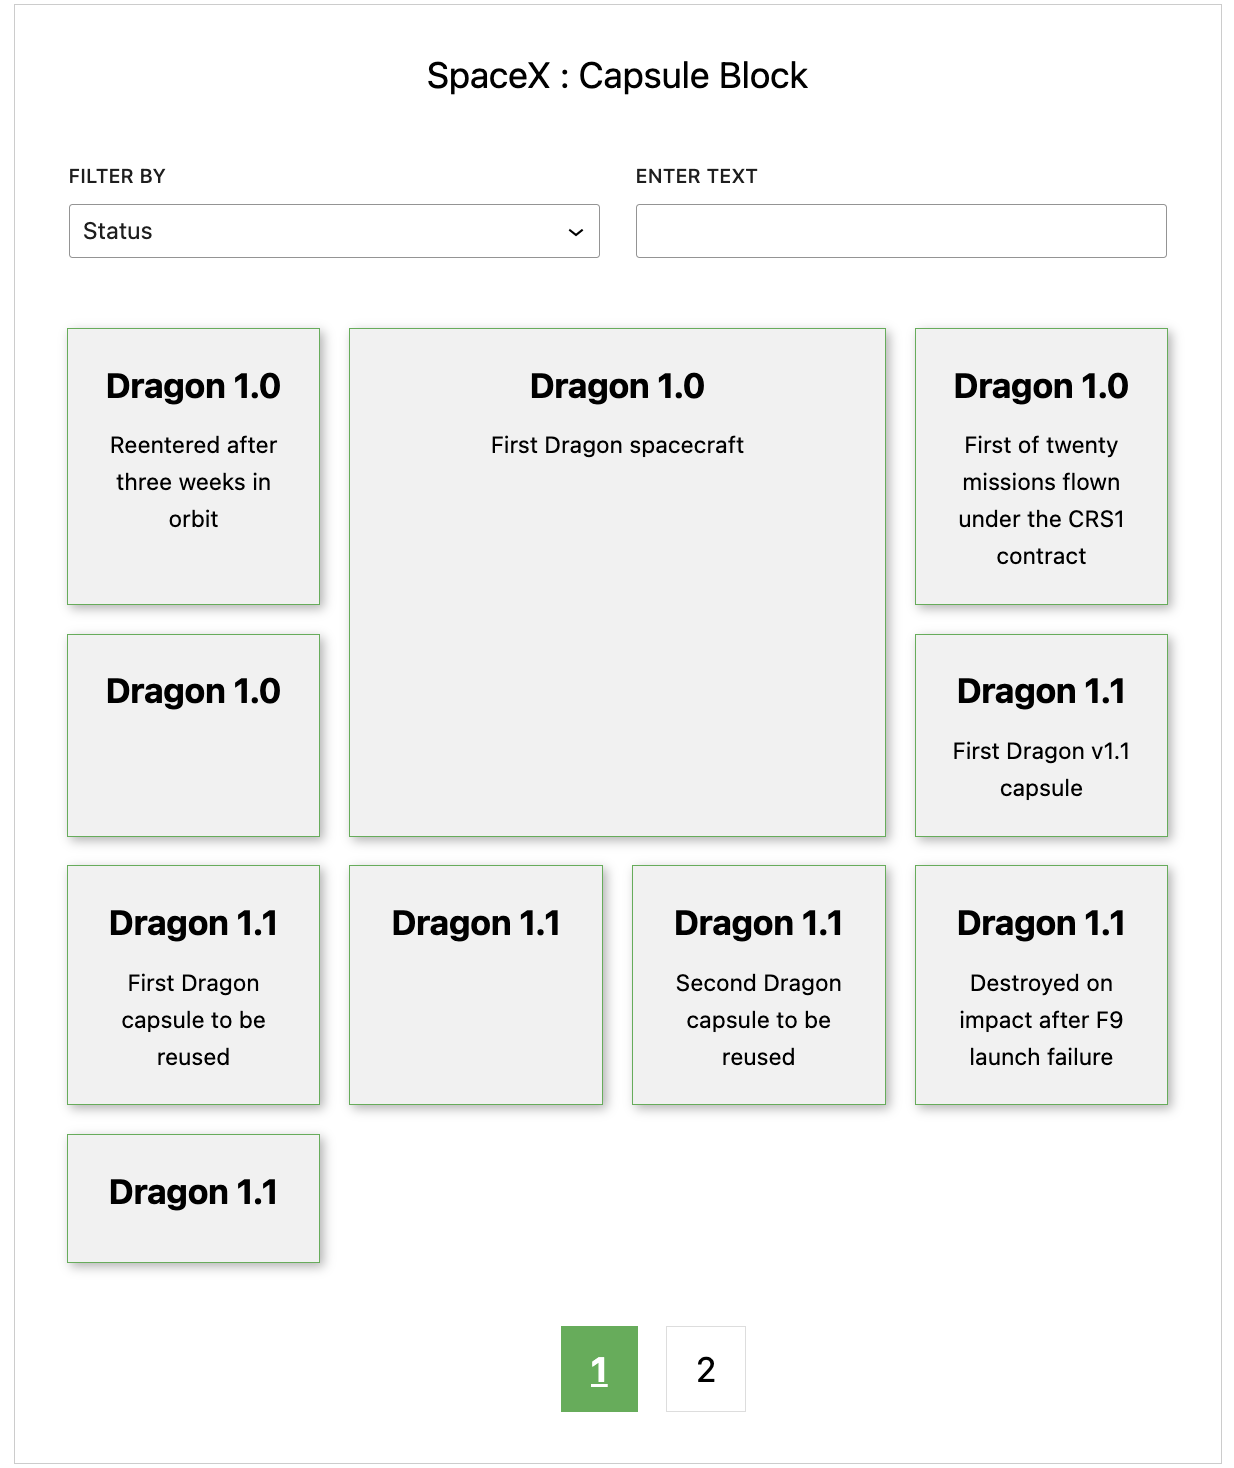Click the ENTER TEXT label
The image size is (1234, 1468).
pyautogui.click(x=697, y=176)
